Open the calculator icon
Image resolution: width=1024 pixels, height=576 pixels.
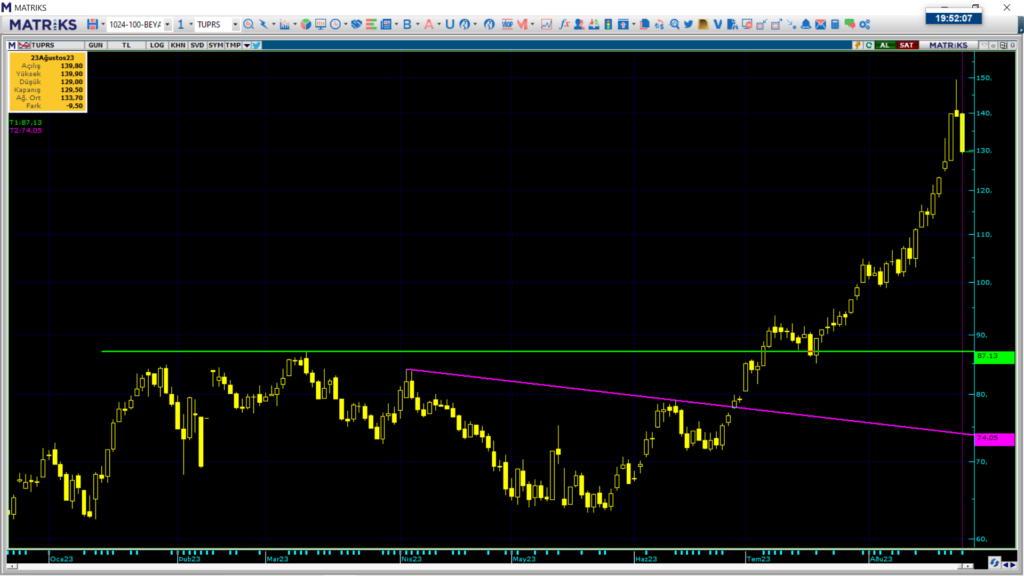click(835, 24)
